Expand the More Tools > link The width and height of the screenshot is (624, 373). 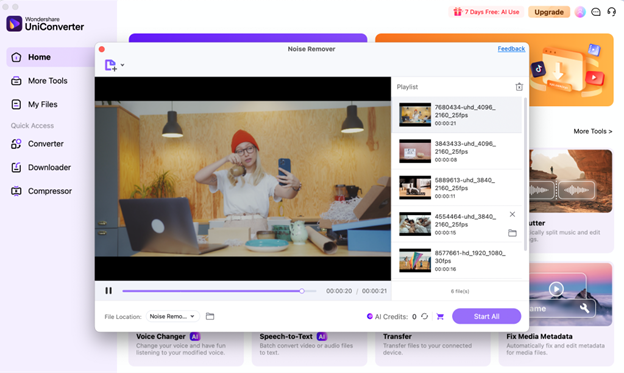pos(593,131)
